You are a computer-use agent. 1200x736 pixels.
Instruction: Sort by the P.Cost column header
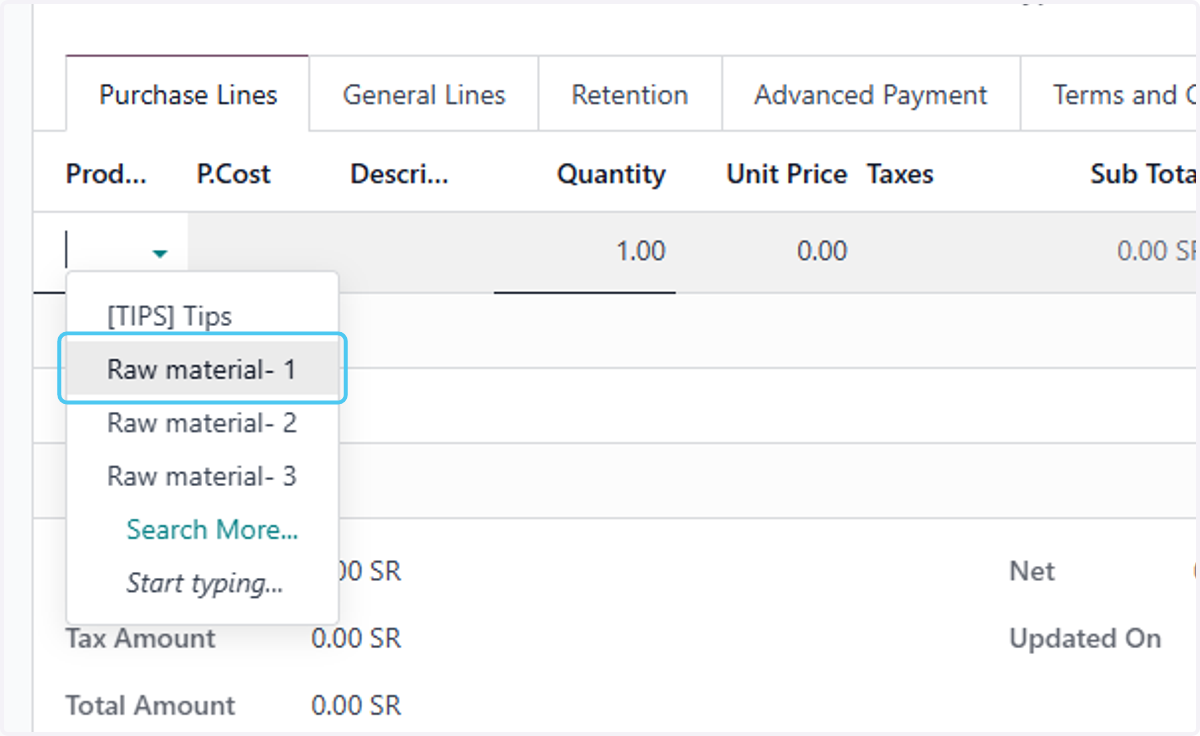point(234,174)
